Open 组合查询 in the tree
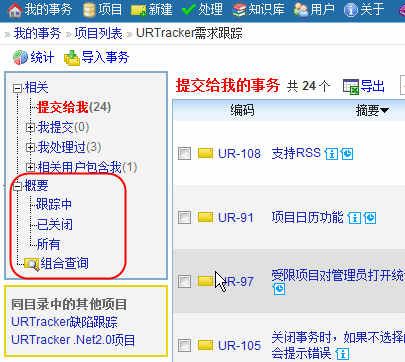405x362 pixels. coord(64,264)
